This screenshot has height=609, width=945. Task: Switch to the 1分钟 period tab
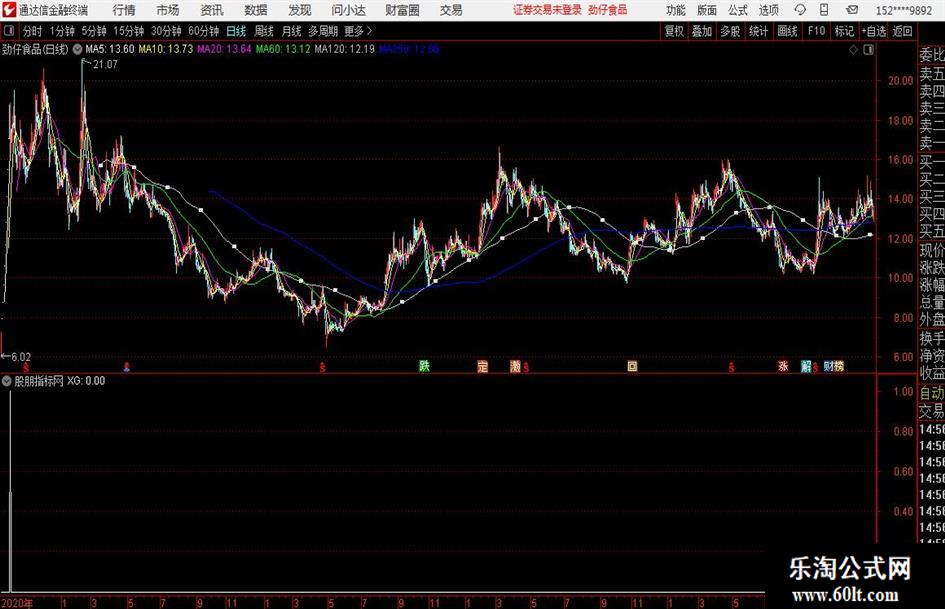coord(62,31)
